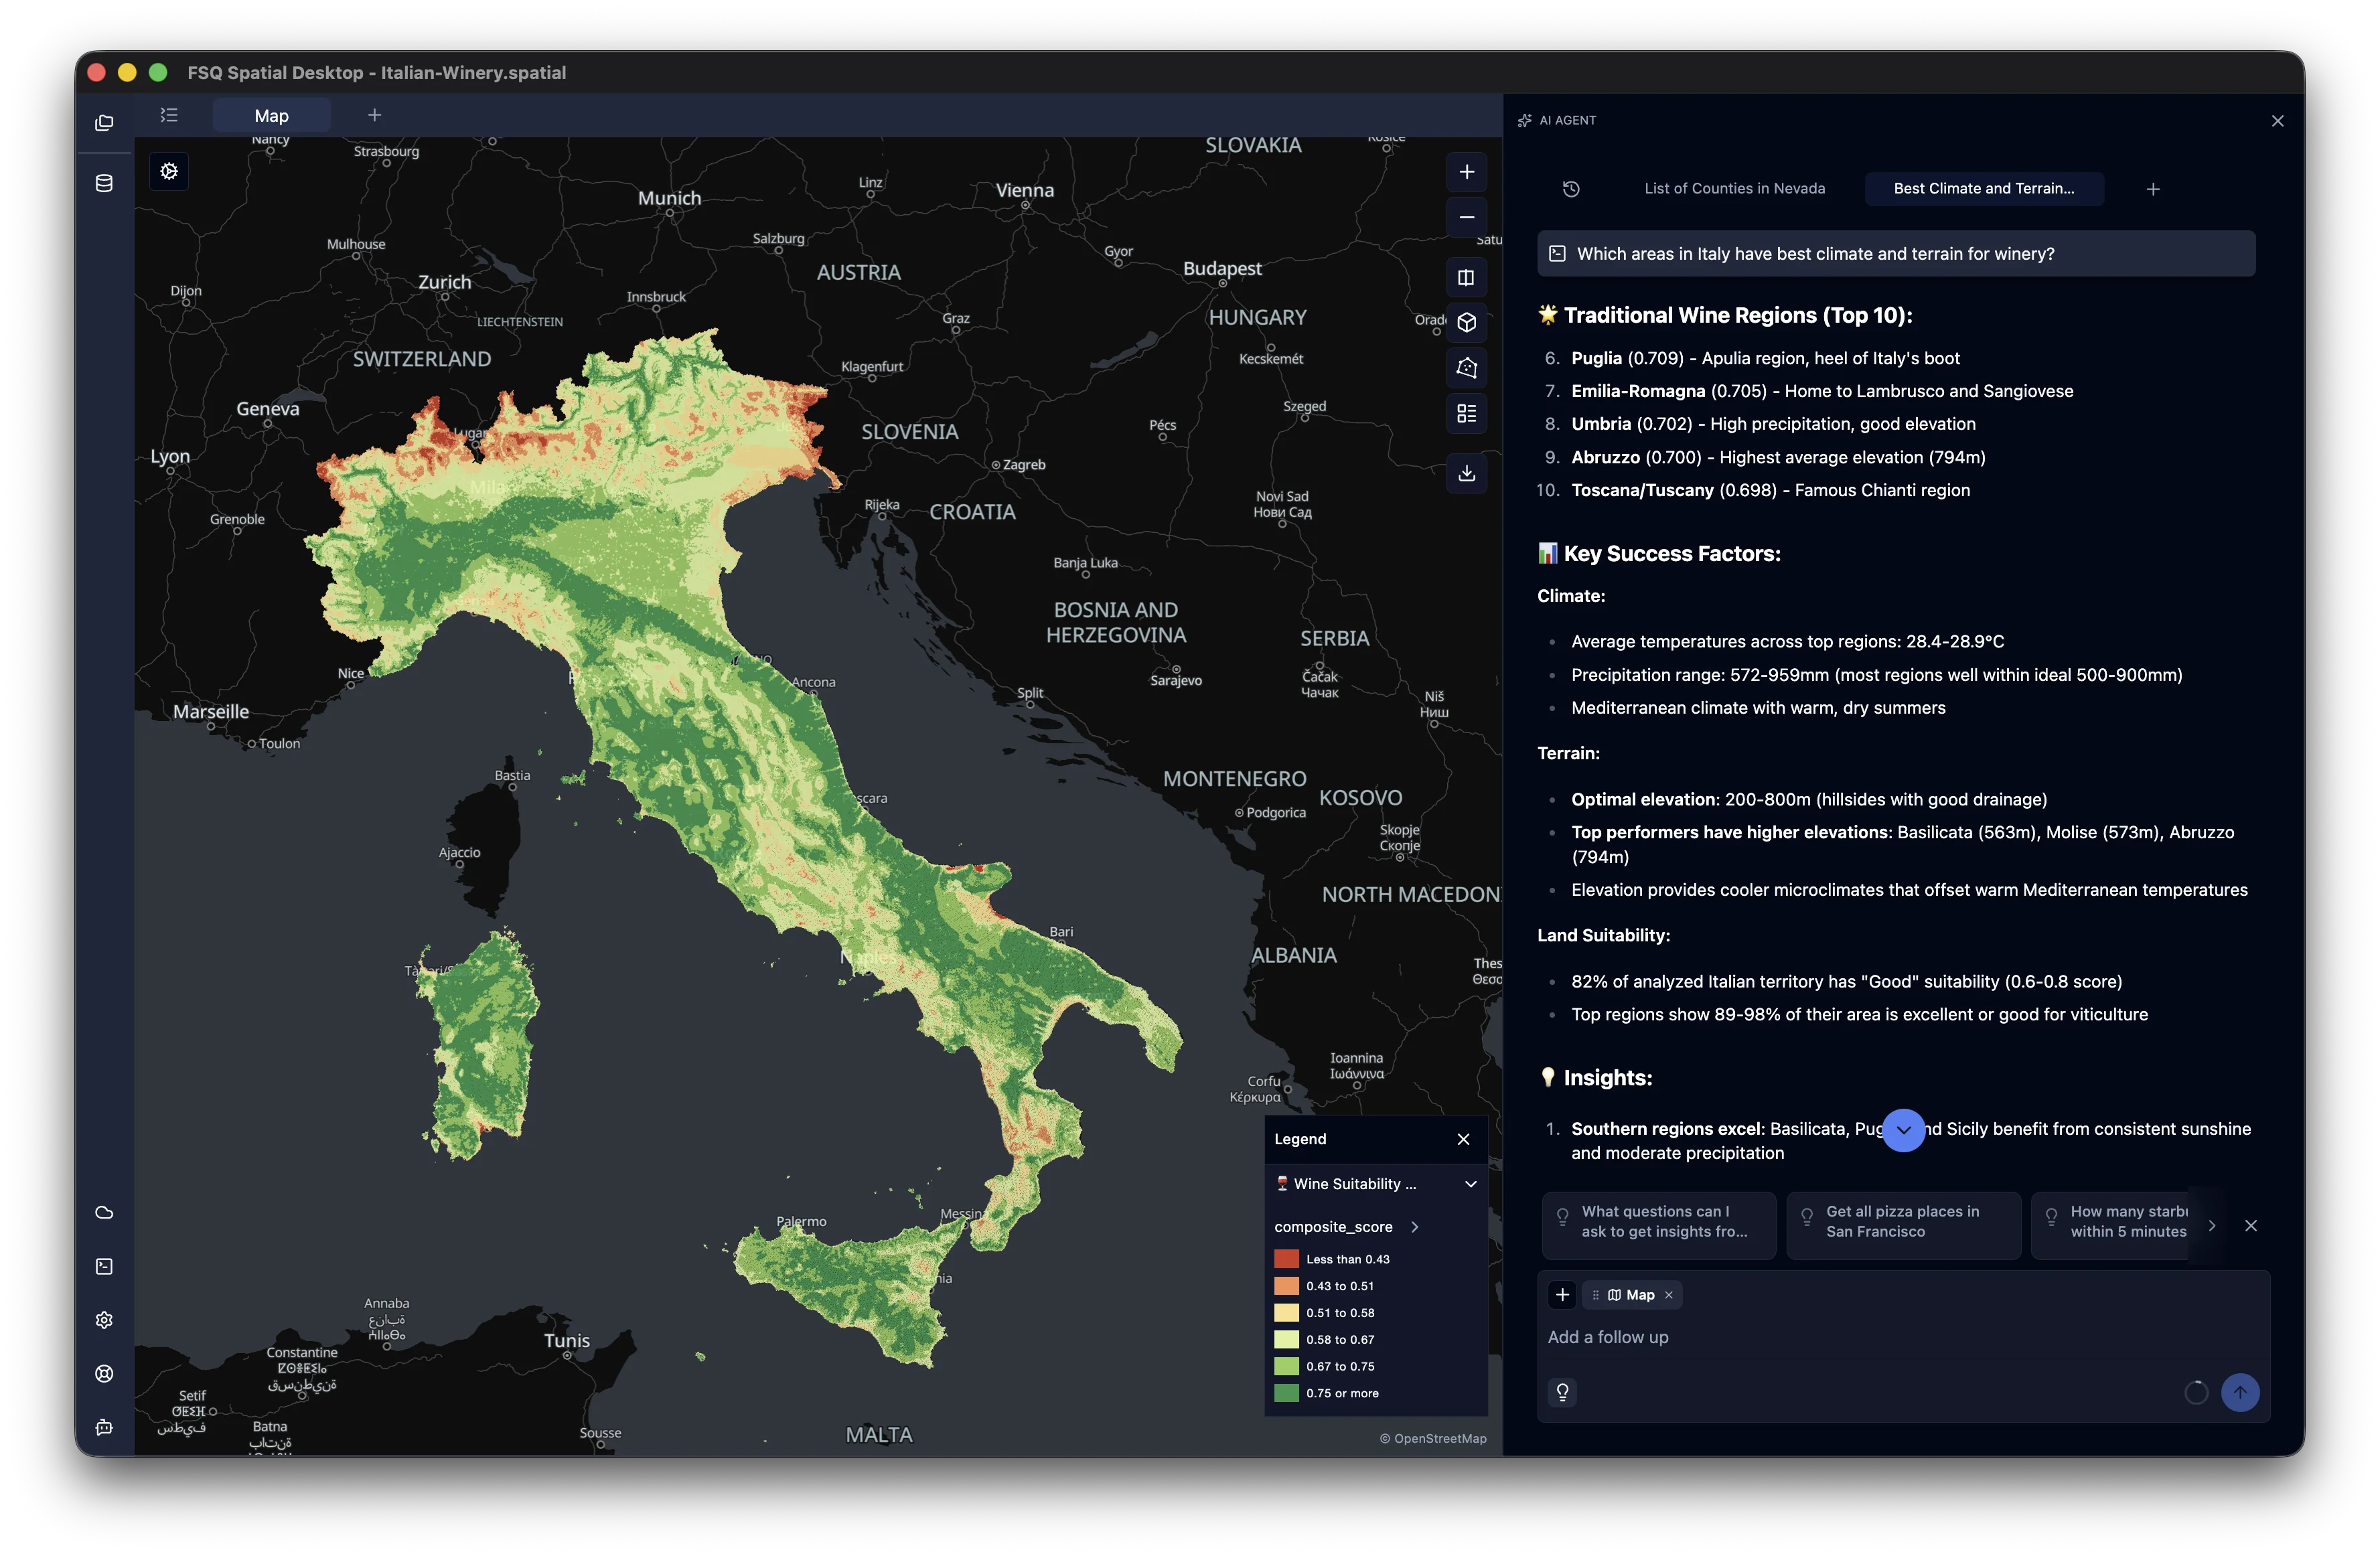Image resolution: width=2380 pixels, height=1556 pixels.
Task: Expand composite_score field chevron
Action: pyautogui.click(x=1414, y=1227)
